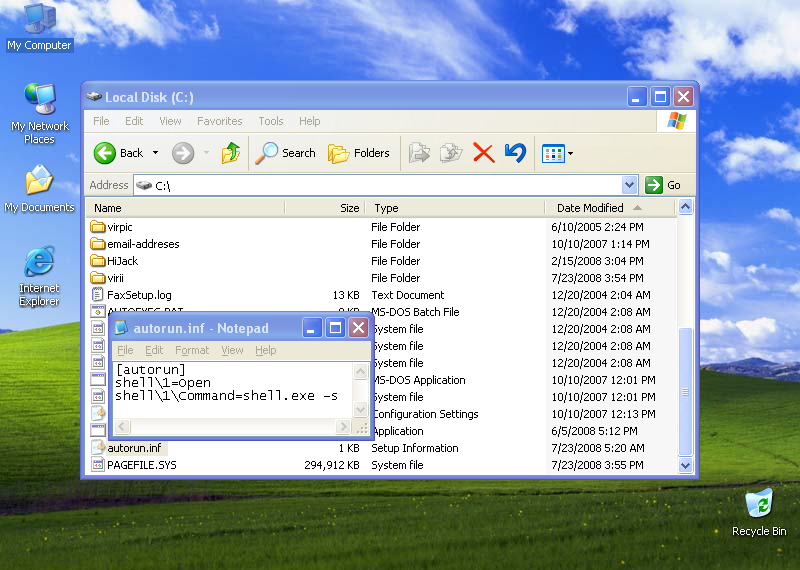This screenshot has height=570, width=800.
Task: Open Notepad's Help menu
Action: pos(265,350)
